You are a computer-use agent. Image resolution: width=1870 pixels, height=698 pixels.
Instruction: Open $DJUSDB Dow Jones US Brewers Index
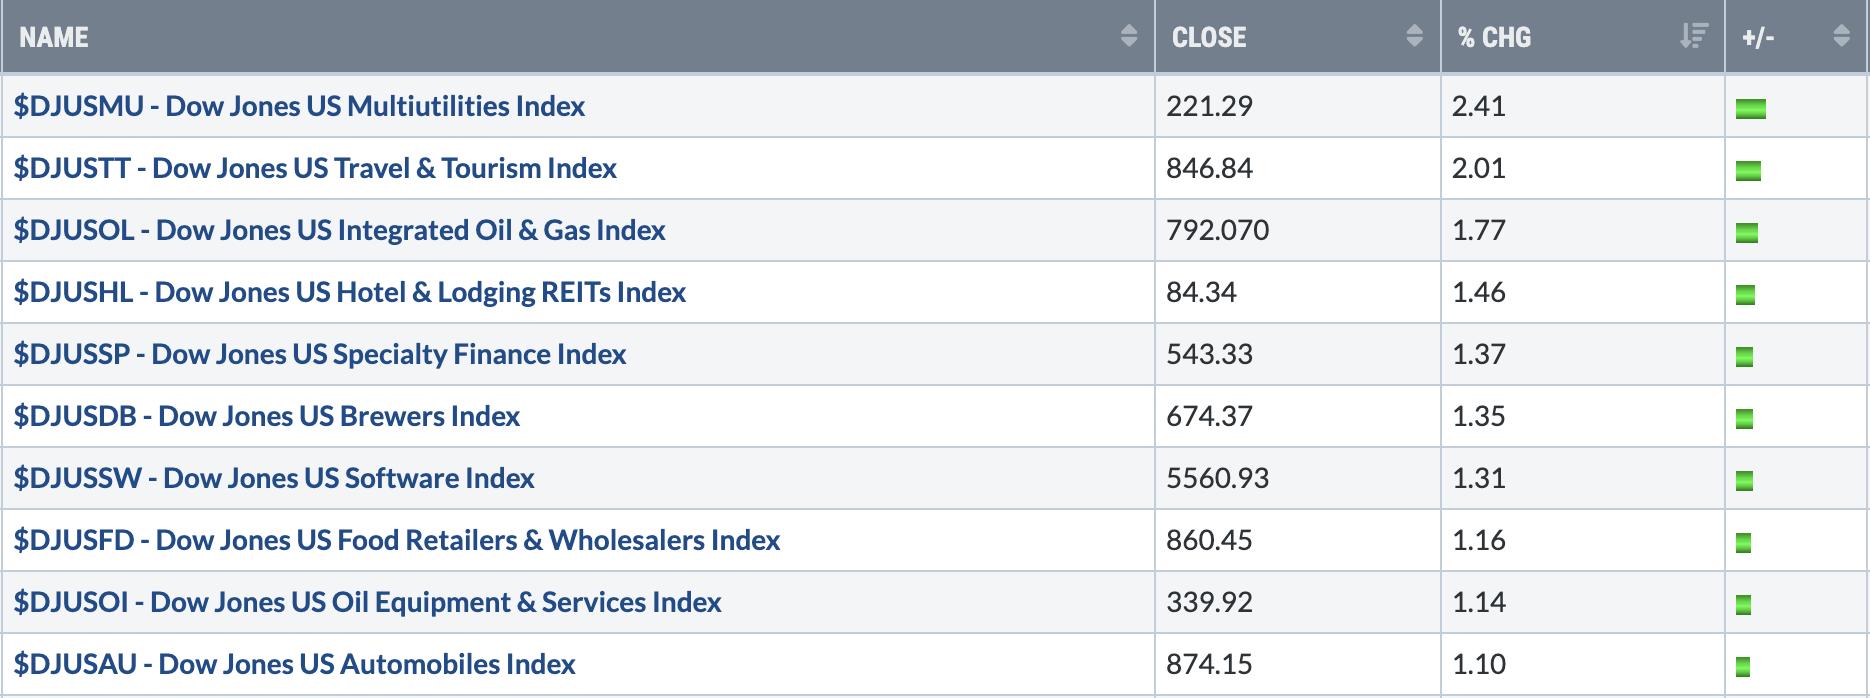tap(267, 416)
